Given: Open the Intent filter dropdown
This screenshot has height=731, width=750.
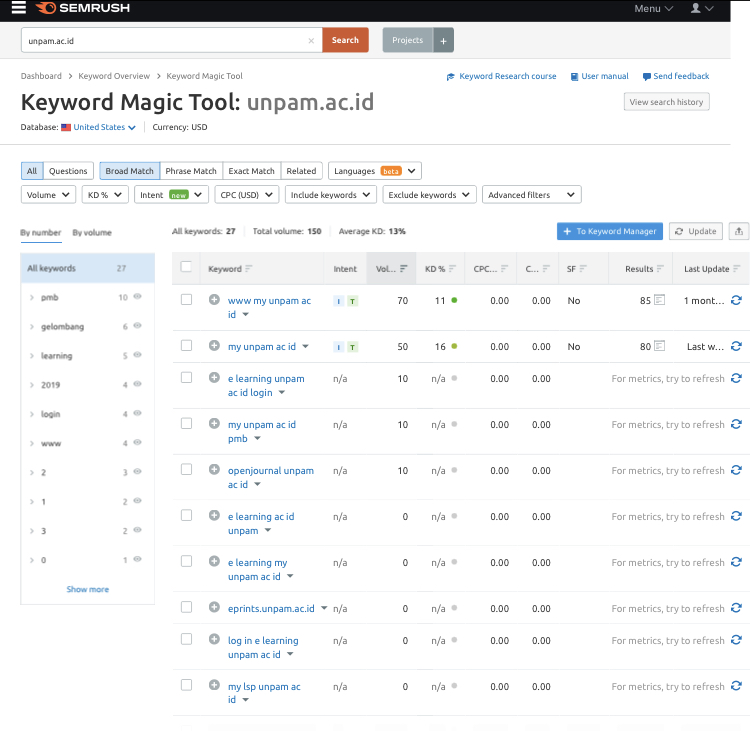Looking at the screenshot, I should [x=171, y=195].
